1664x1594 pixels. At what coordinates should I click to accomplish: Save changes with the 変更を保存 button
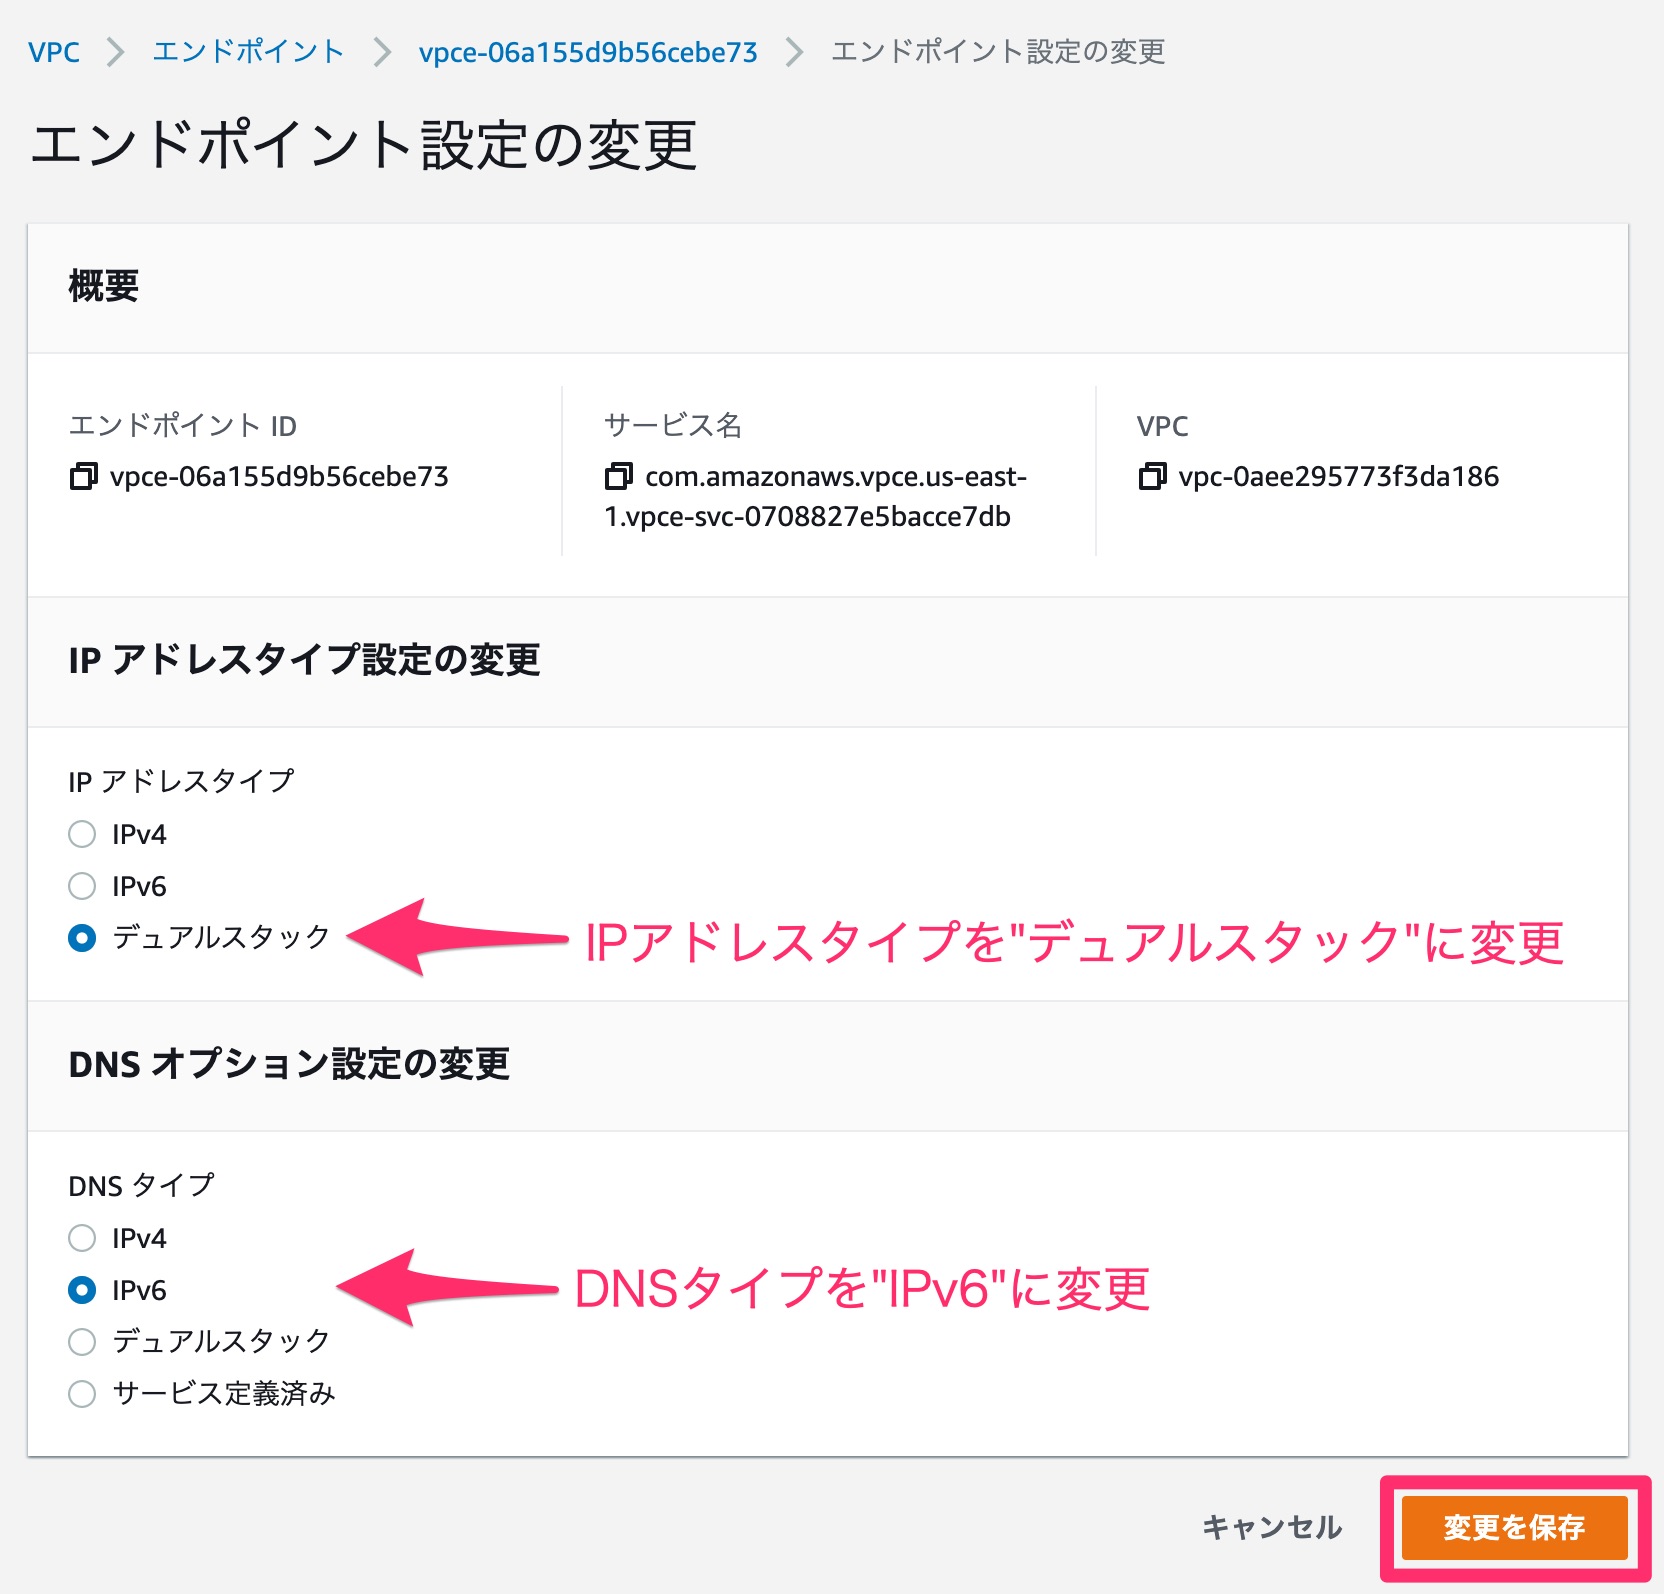pyautogui.click(x=1514, y=1527)
